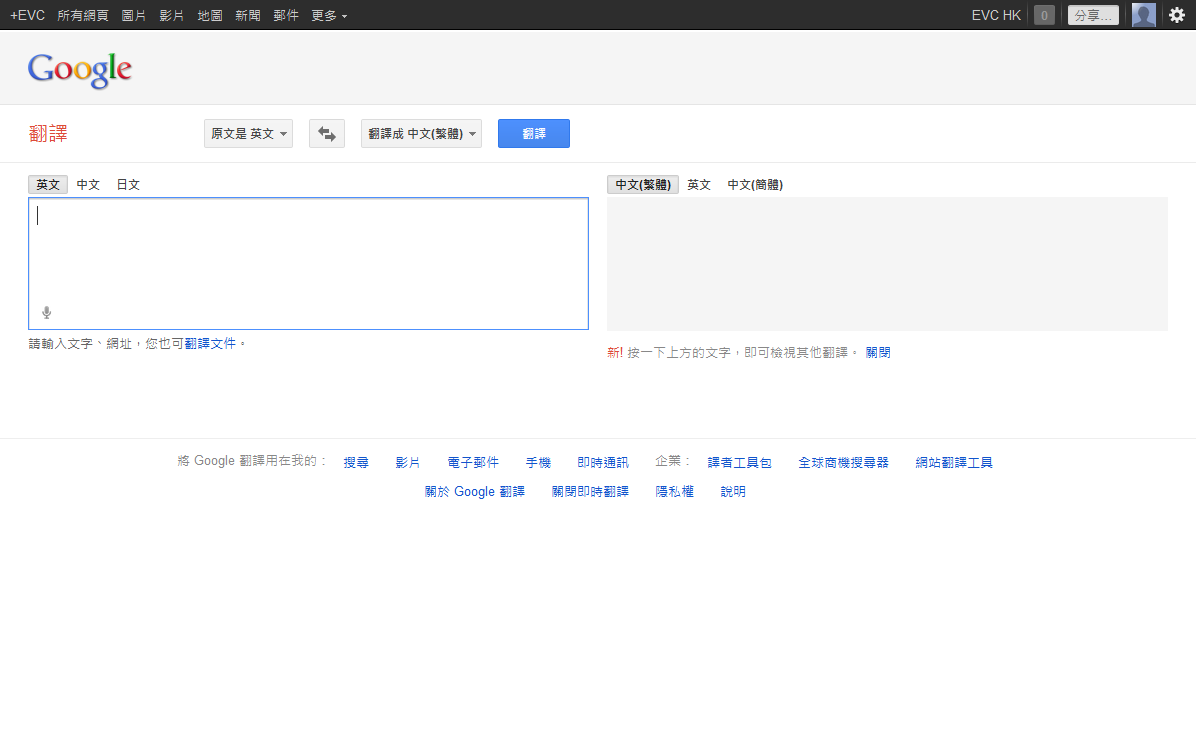
Task: Click the 隱私權 footer link
Action: (675, 492)
